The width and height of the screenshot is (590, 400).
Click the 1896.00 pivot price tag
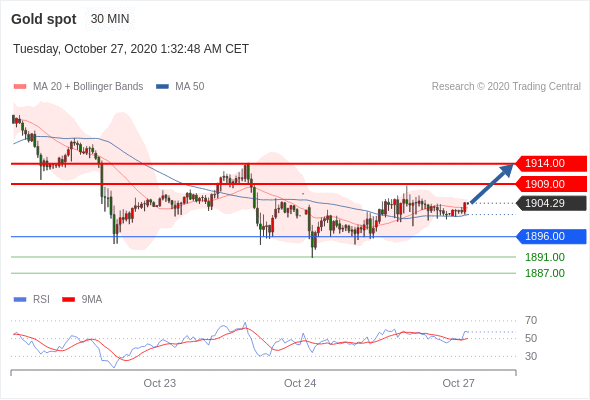click(x=551, y=237)
